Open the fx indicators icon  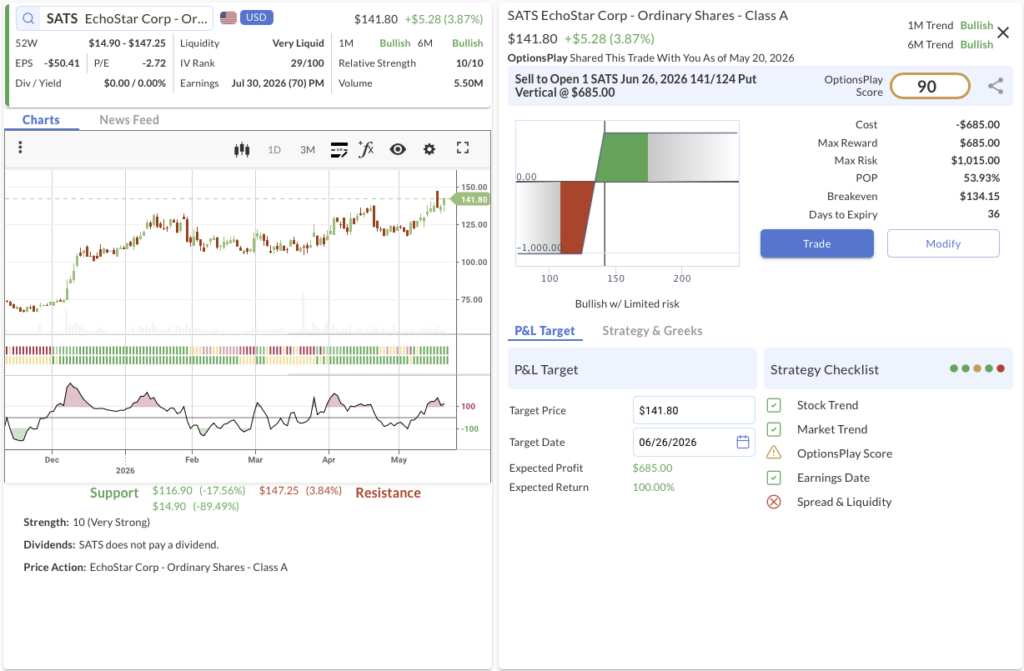pos(366,149)
